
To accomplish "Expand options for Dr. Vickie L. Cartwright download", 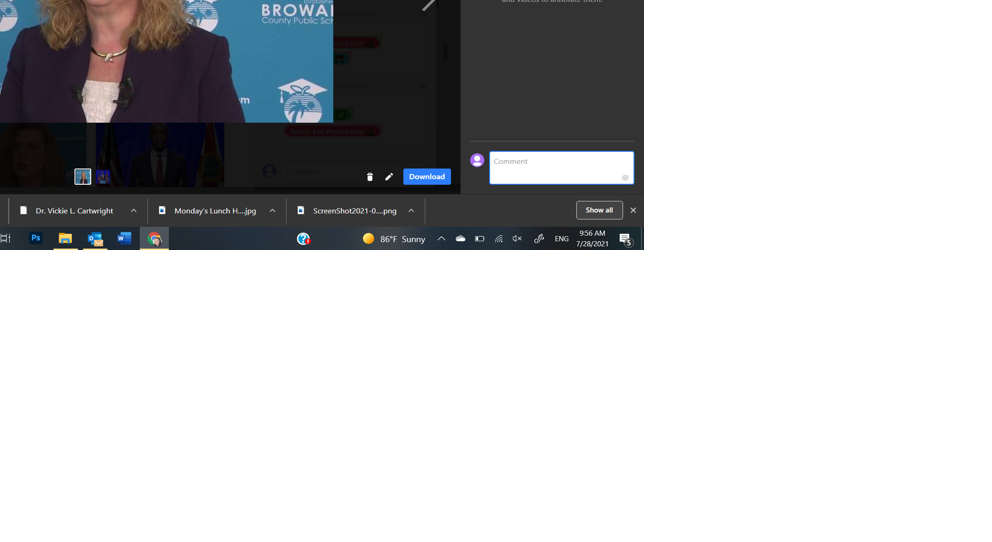I will tap(134, 211).
